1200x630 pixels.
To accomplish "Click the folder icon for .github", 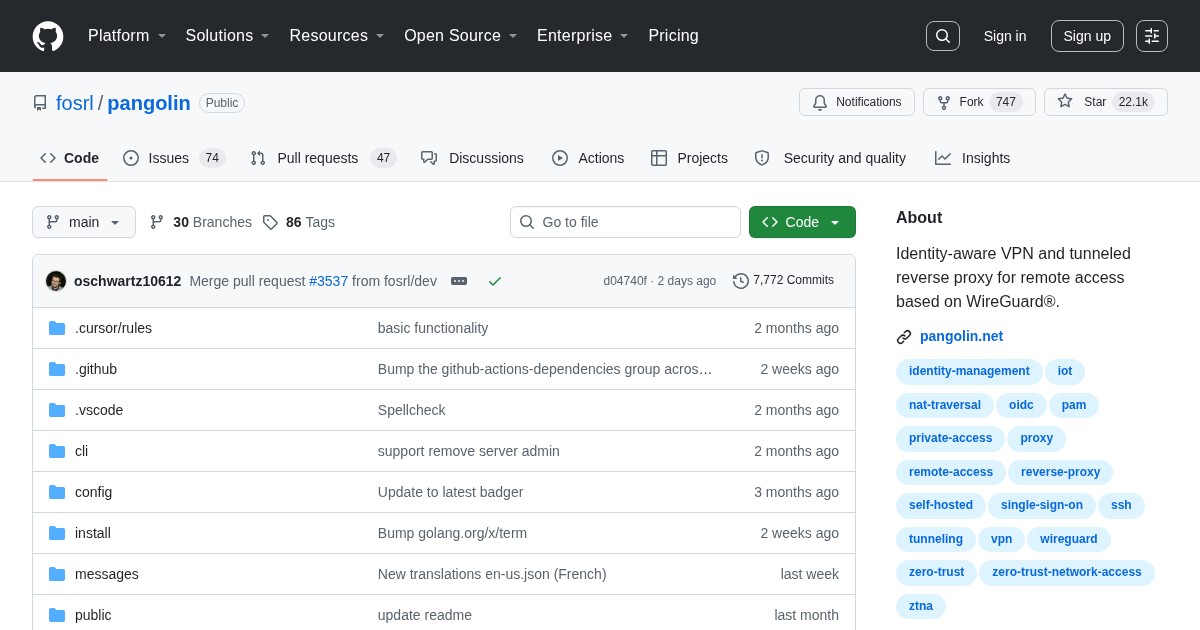I will tap(57, 369).
